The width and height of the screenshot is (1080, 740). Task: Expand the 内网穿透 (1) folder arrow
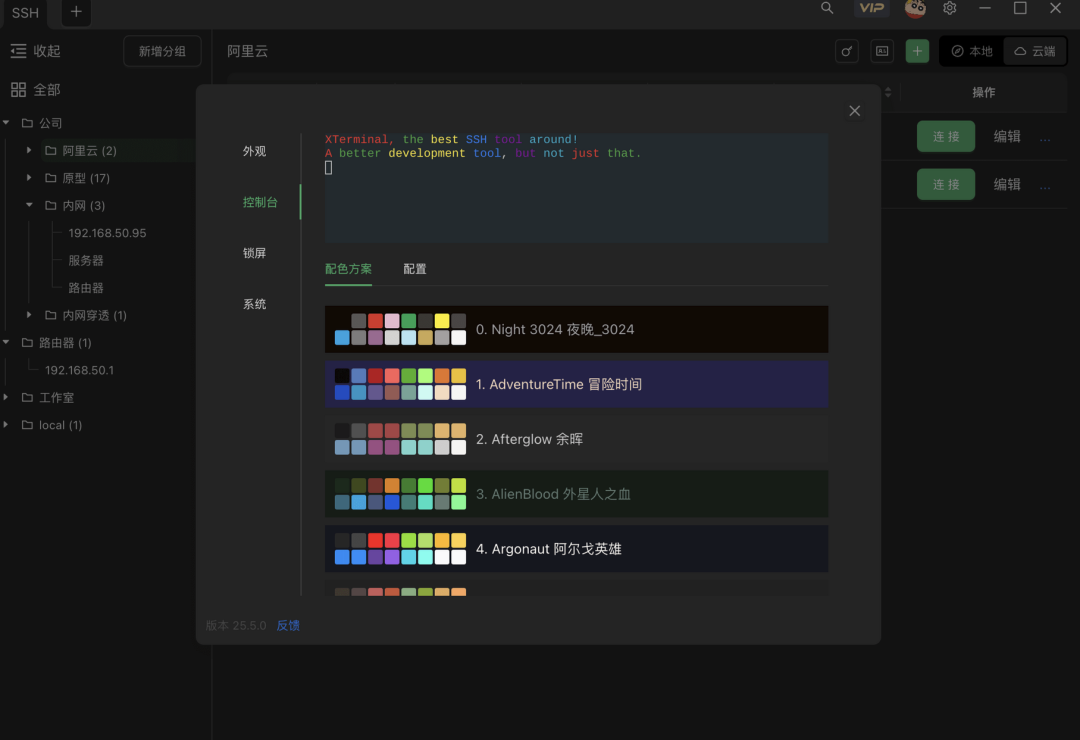coord(29,314)
